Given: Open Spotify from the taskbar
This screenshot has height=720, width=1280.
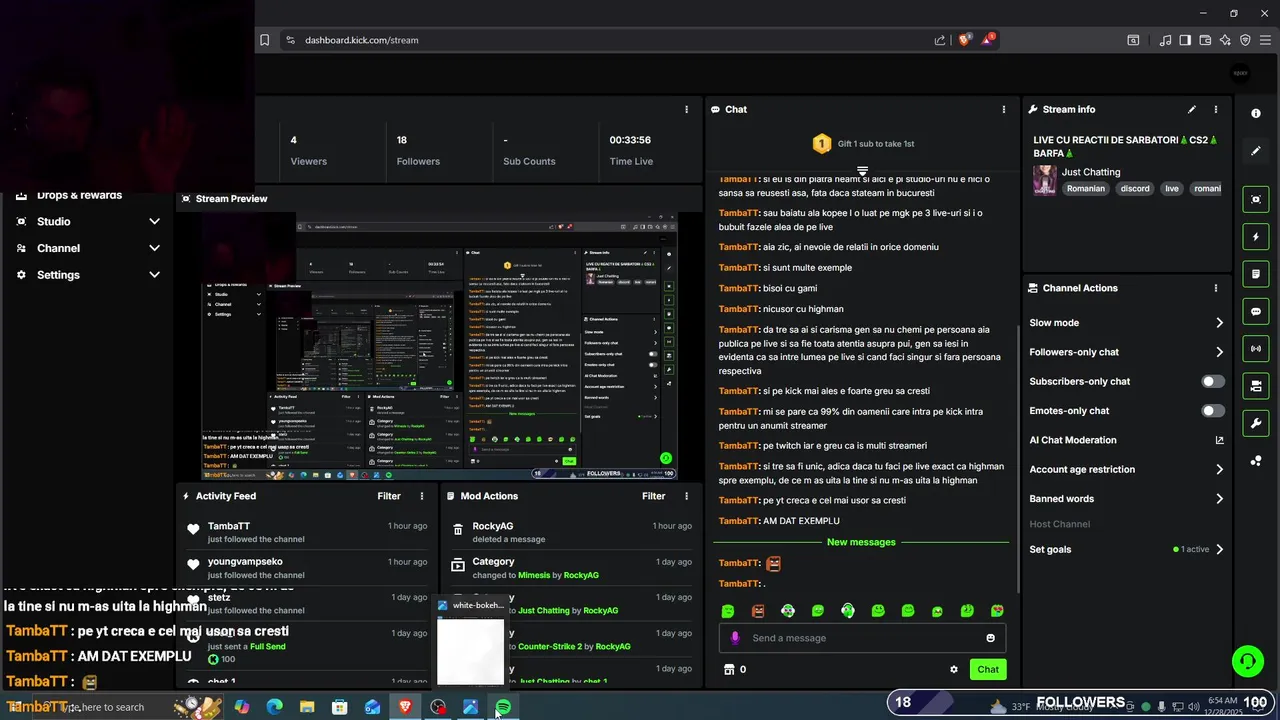Looking at the screenshot, I should tap(503, 707).
